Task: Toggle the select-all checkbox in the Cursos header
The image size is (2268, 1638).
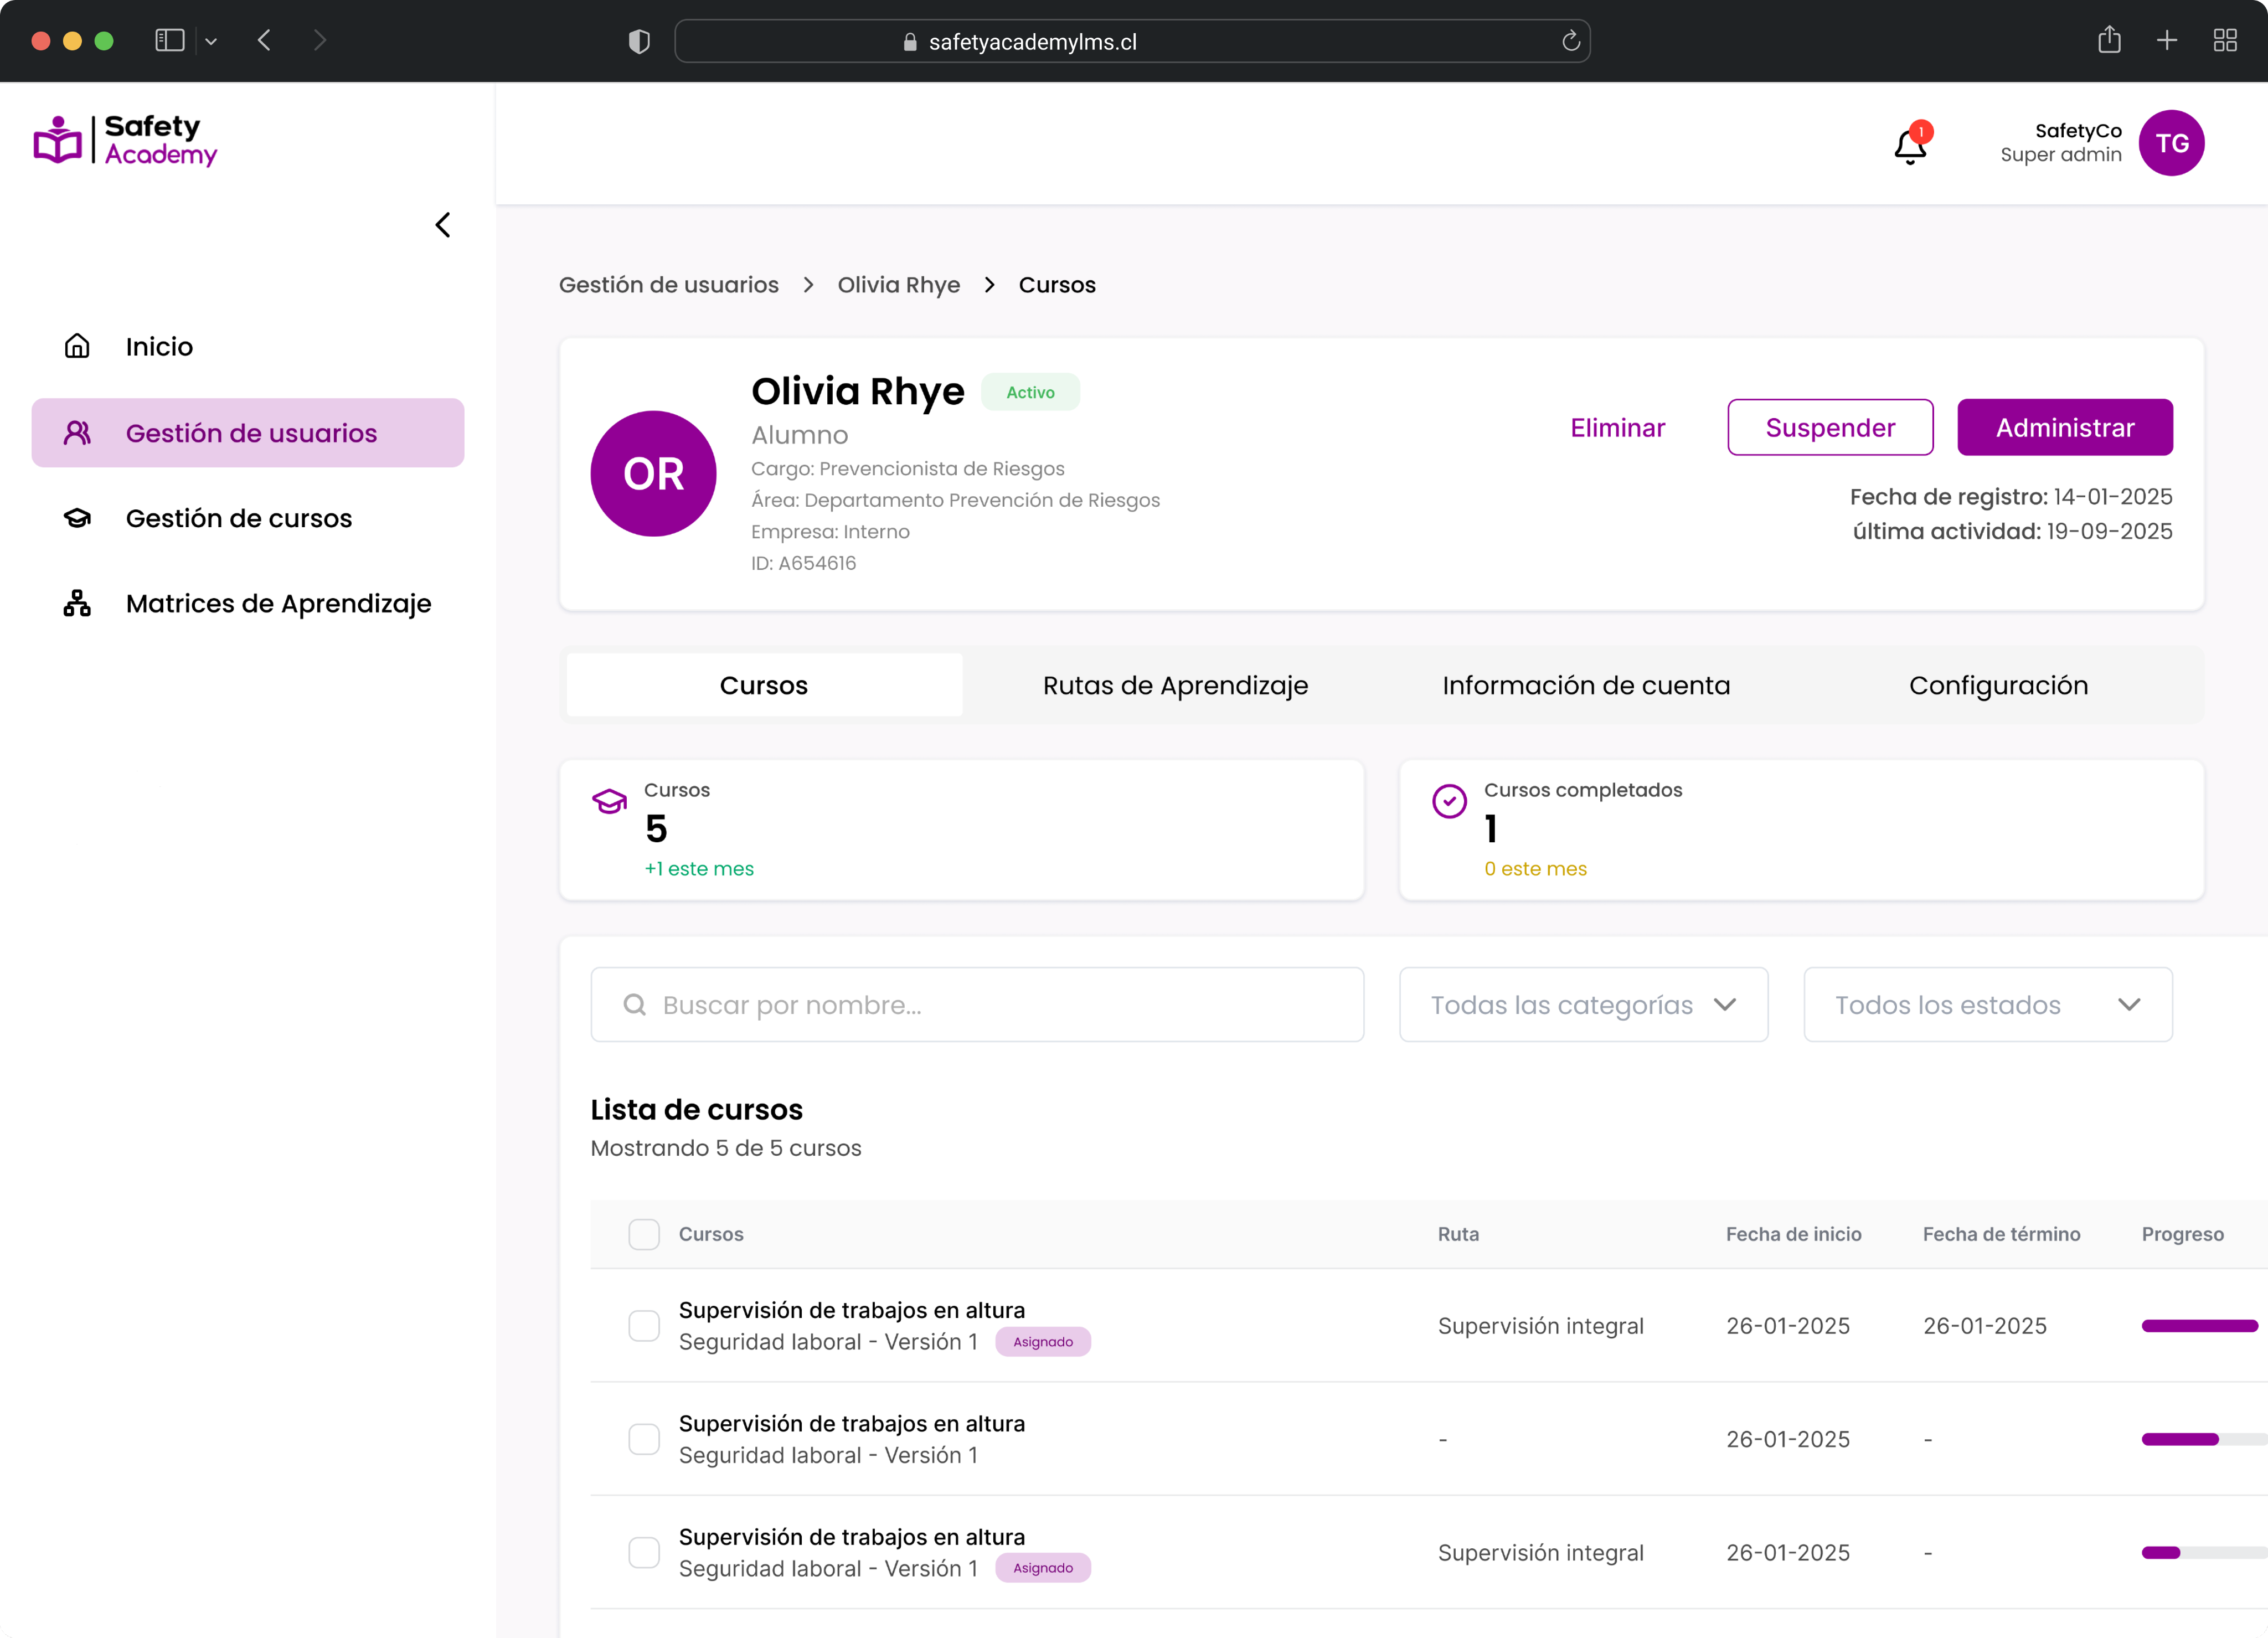Action: pyautogui.click(x=644, y=1234)
